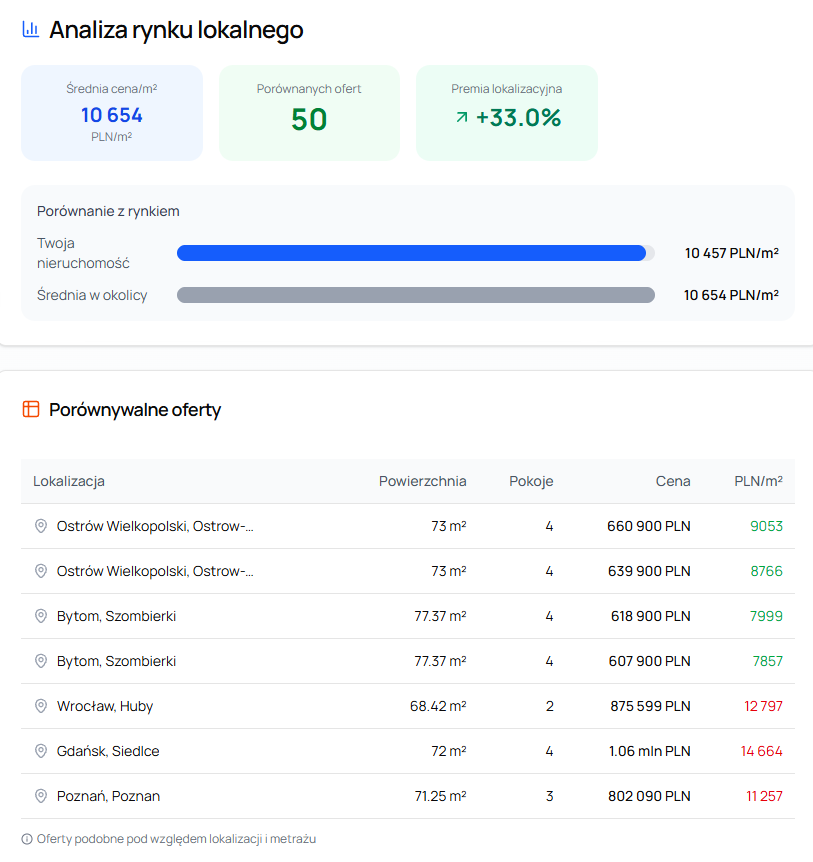Screen dimensions: 813x862
Task: Click the Powierzchnia column header
Action: click(422, 481)
